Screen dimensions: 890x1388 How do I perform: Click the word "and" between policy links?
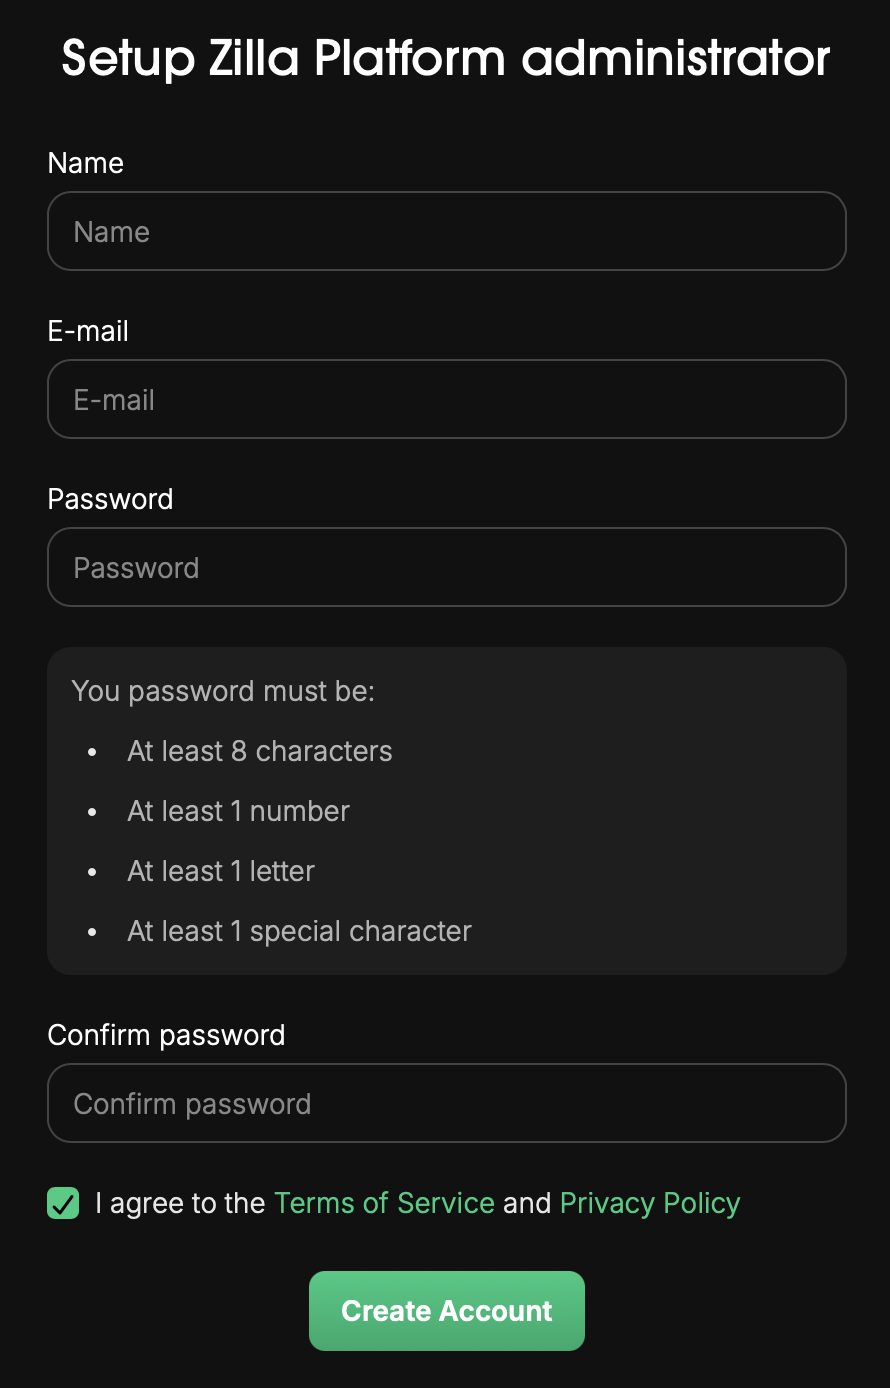[527, 1203]
